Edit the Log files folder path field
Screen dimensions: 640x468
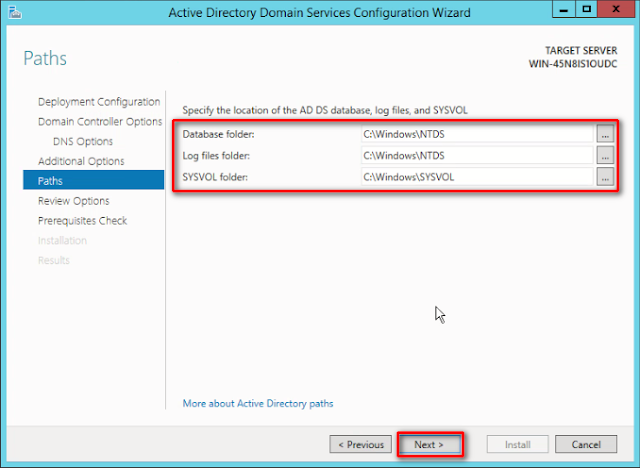pyautogui.click(x=477, y=155)
